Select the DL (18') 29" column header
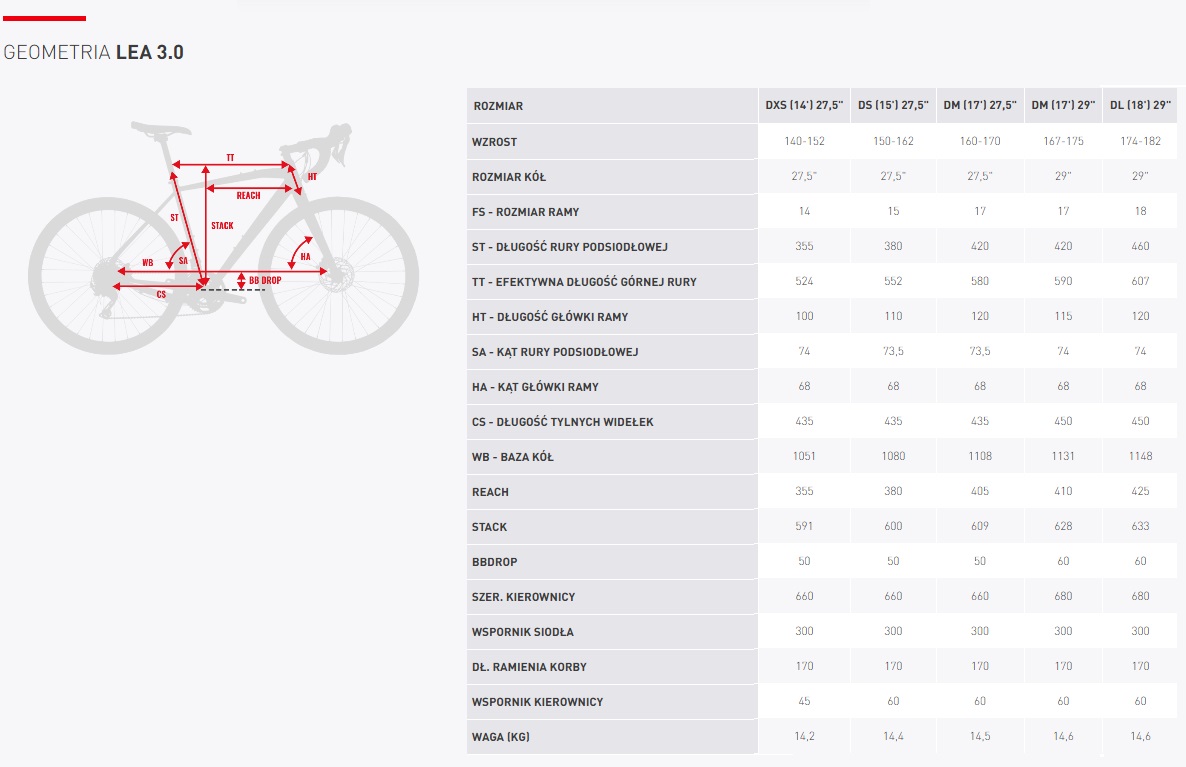 pos(1139,106)
